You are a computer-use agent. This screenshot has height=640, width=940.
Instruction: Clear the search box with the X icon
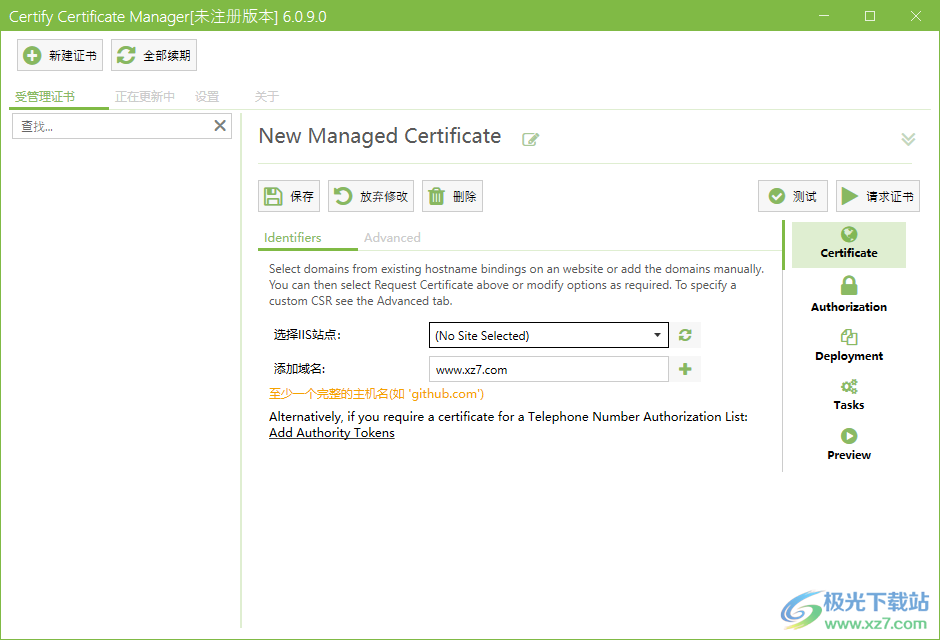coord(219,125)
